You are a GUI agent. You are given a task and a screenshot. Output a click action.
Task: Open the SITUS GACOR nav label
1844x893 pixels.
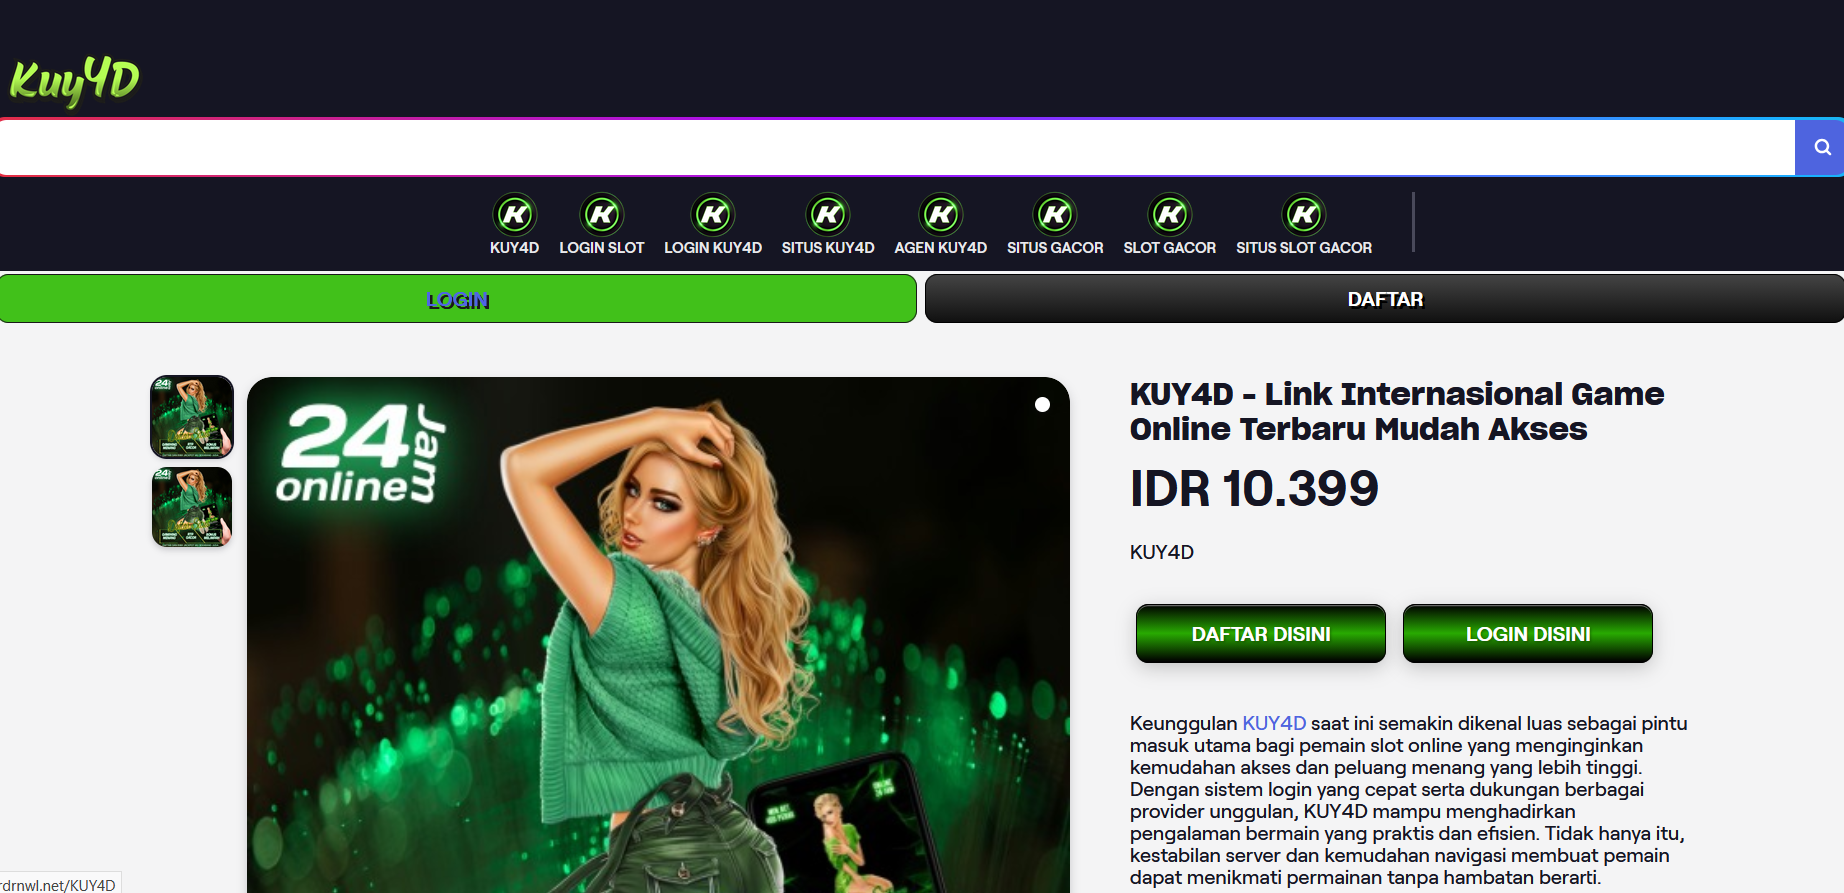(x=1055, y=248)
